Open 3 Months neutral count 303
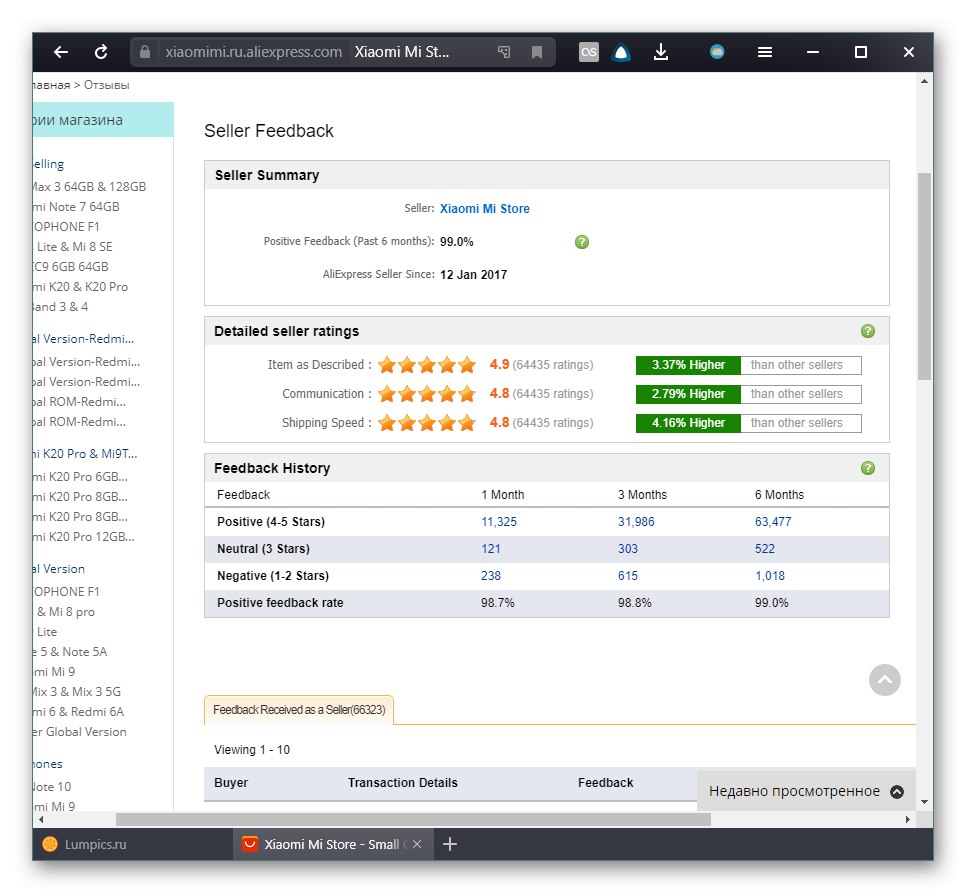966x893 pixels. click(627, 549)
